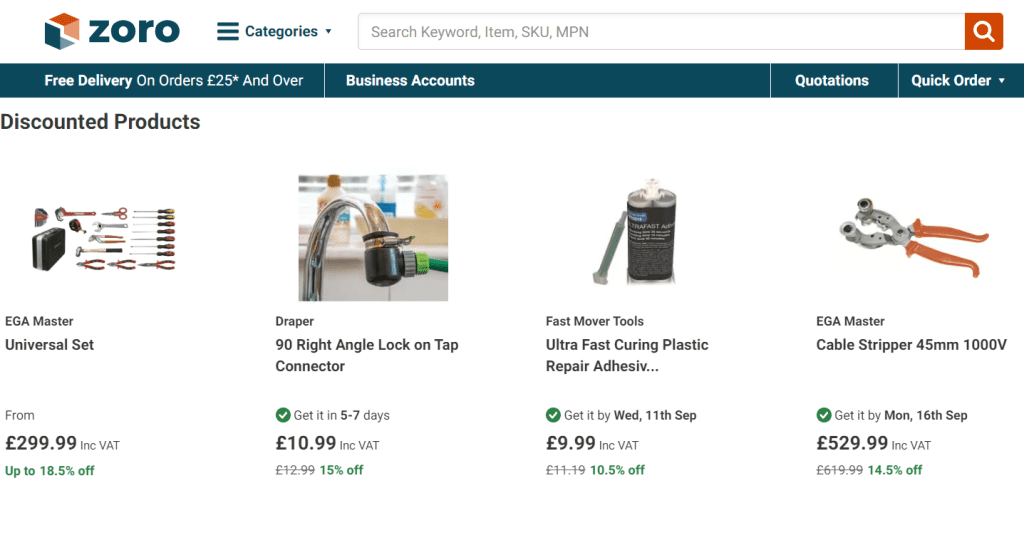This screenshot has width=1024, height=550.
Task: Click the orange search magnifier button
Action: click(x=983, y=32)
